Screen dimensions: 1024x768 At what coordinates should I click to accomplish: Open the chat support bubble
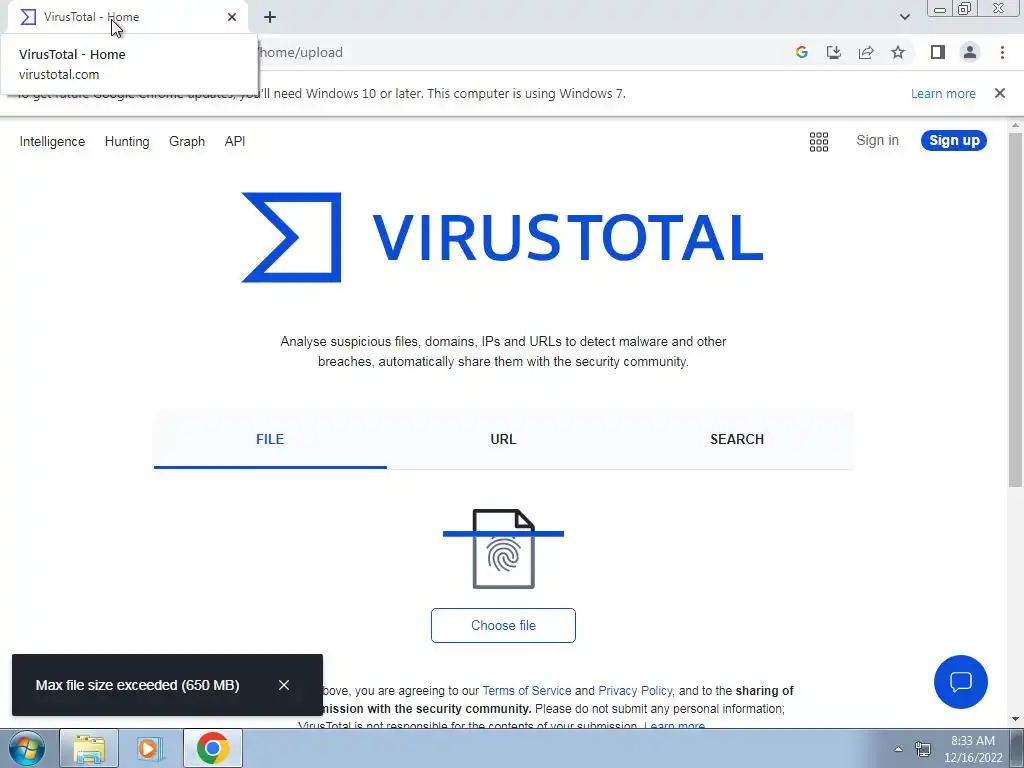(961, 682)
